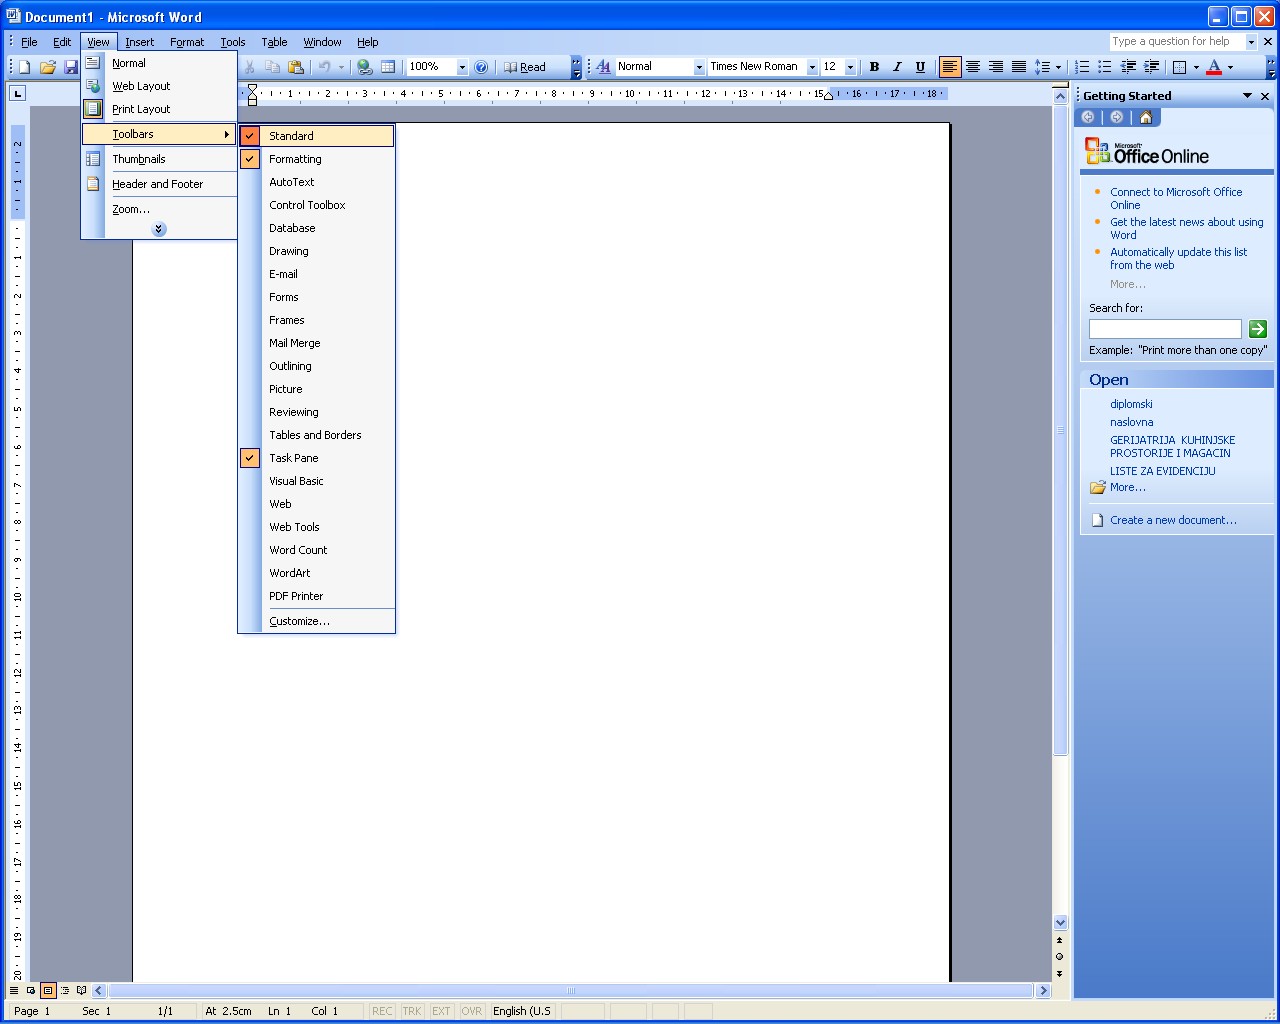The image size is (1280, 1024).
Task: Expand the View menu's hidden items chevron
Action: (x=159, y=229)
